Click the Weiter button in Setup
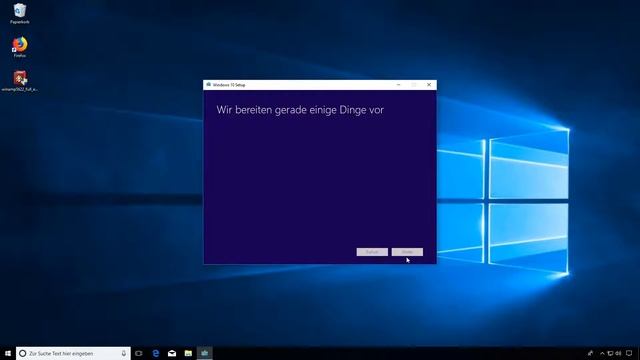Screen dimensions: 640x360 pos(407,252)
